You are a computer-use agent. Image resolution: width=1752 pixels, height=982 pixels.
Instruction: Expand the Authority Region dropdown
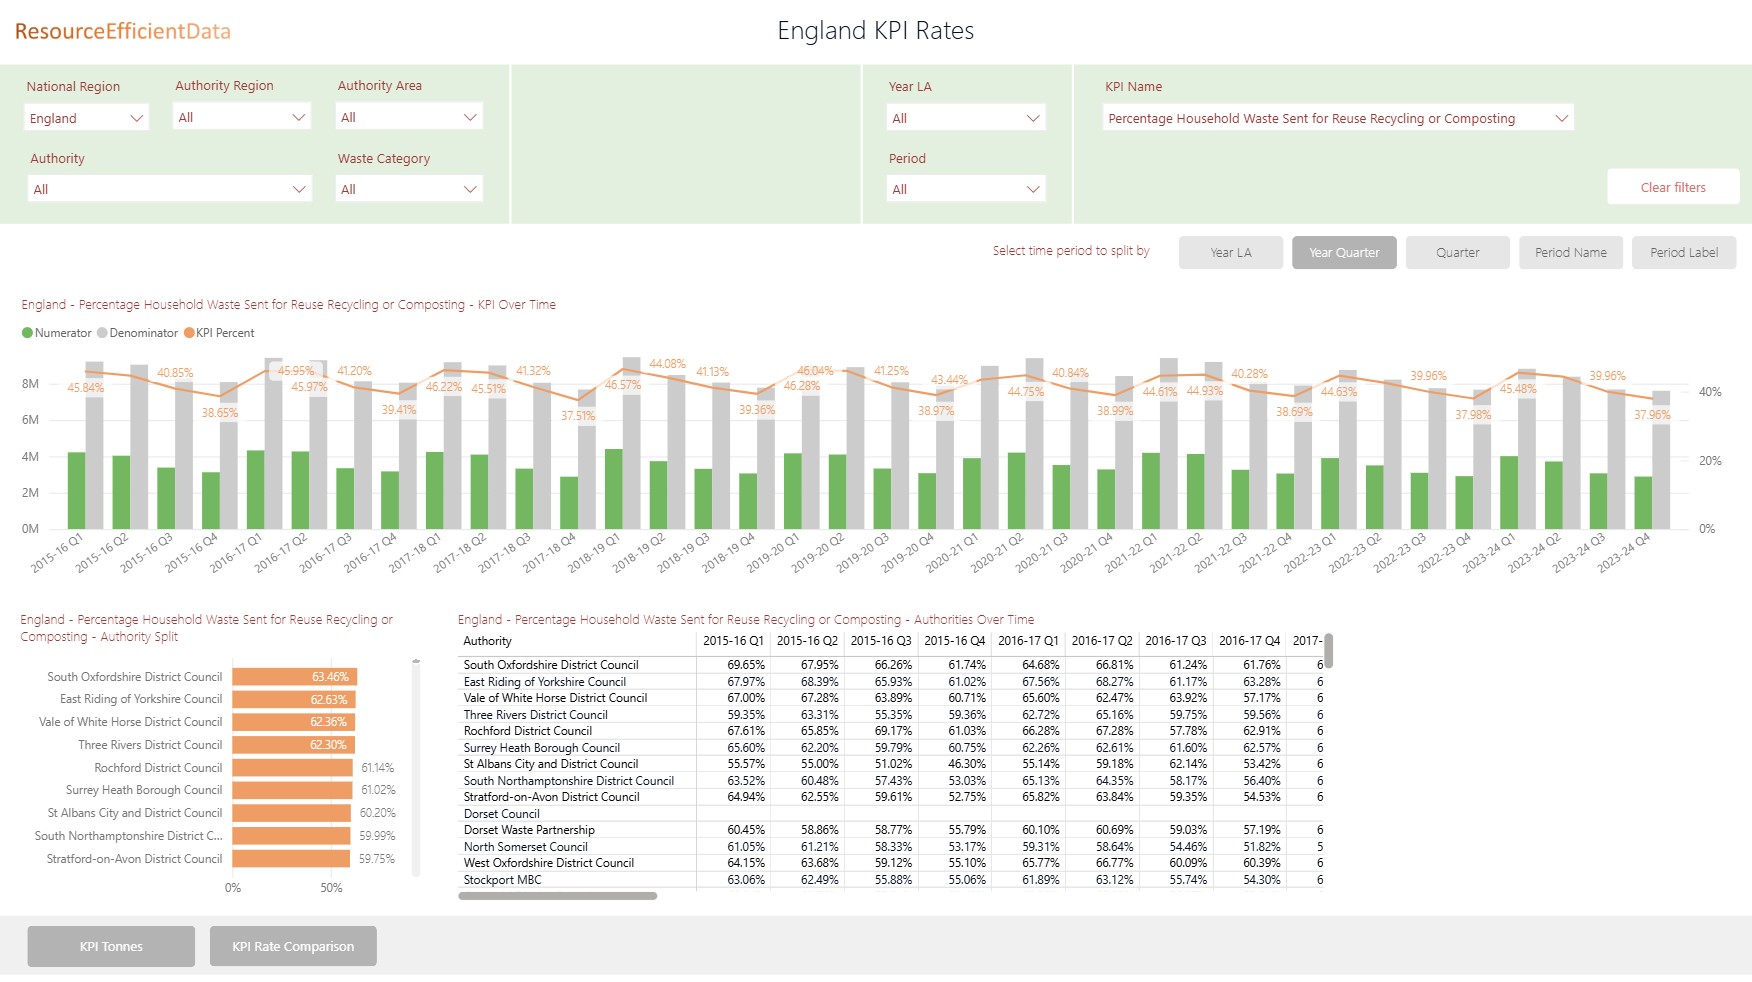(241, 117)
